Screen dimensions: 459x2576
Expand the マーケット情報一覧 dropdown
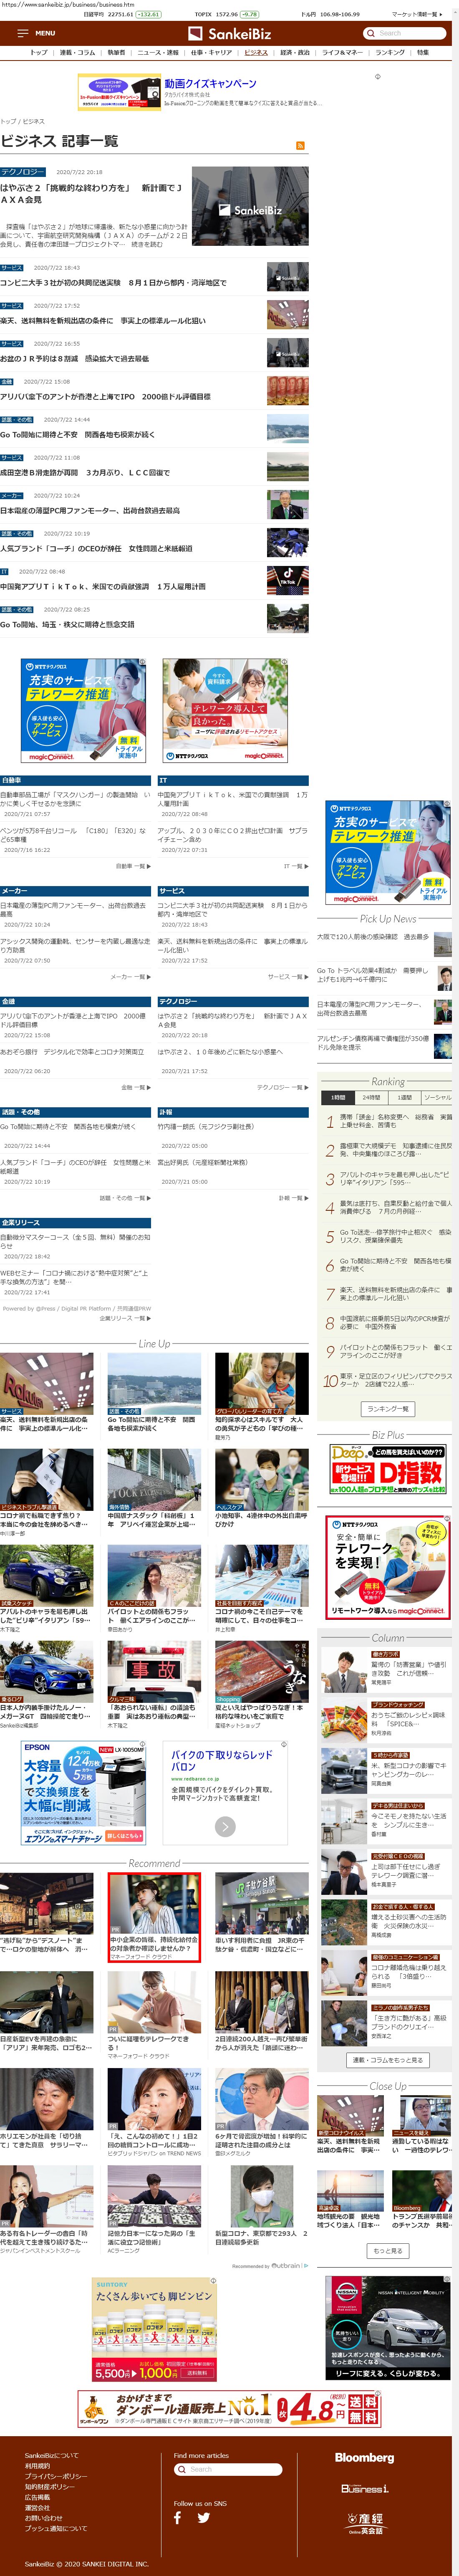pos(416,15)
